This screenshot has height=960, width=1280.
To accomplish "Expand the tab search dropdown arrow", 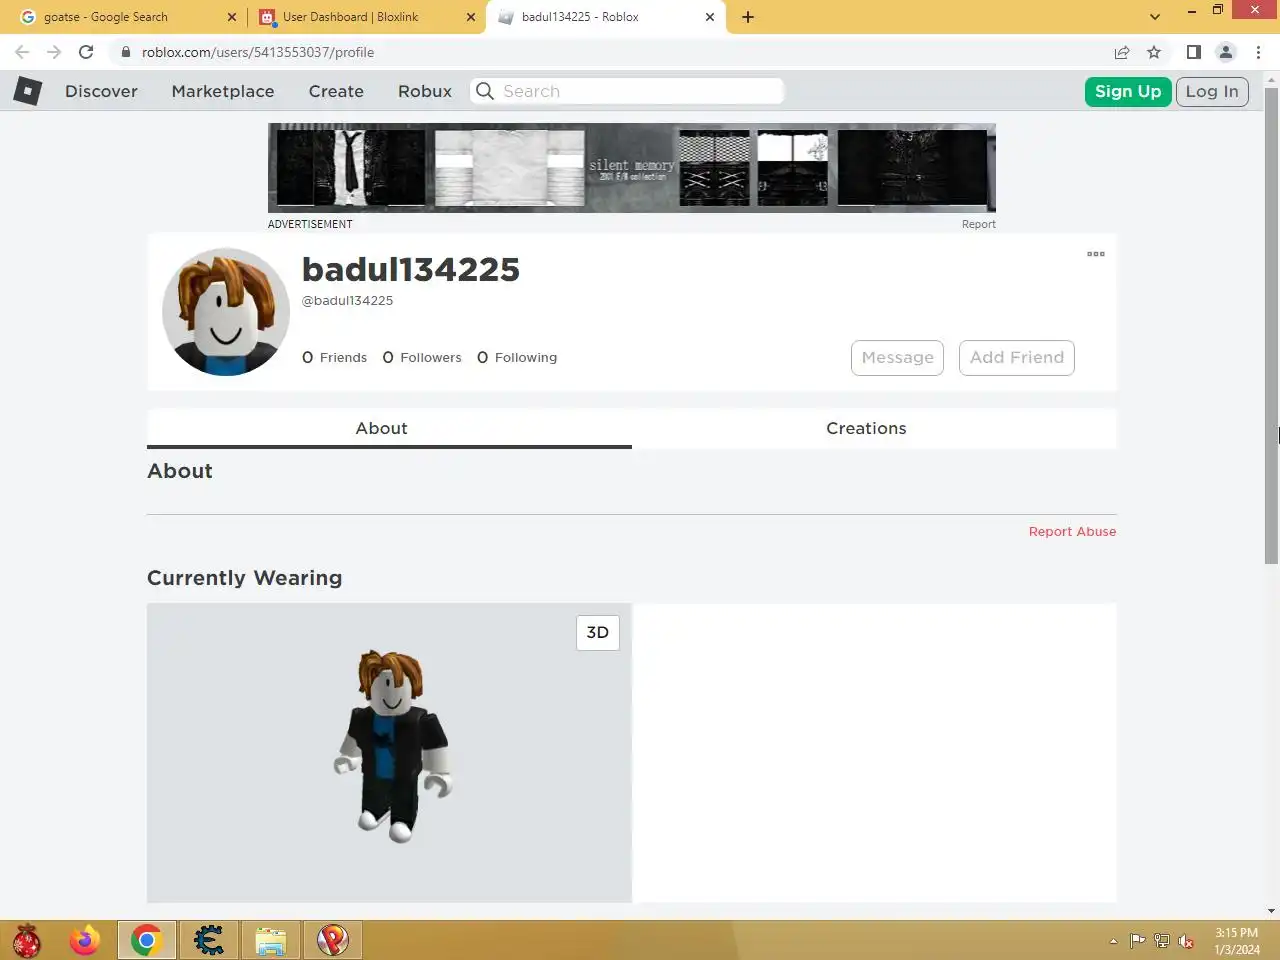I will point(1155,17).
